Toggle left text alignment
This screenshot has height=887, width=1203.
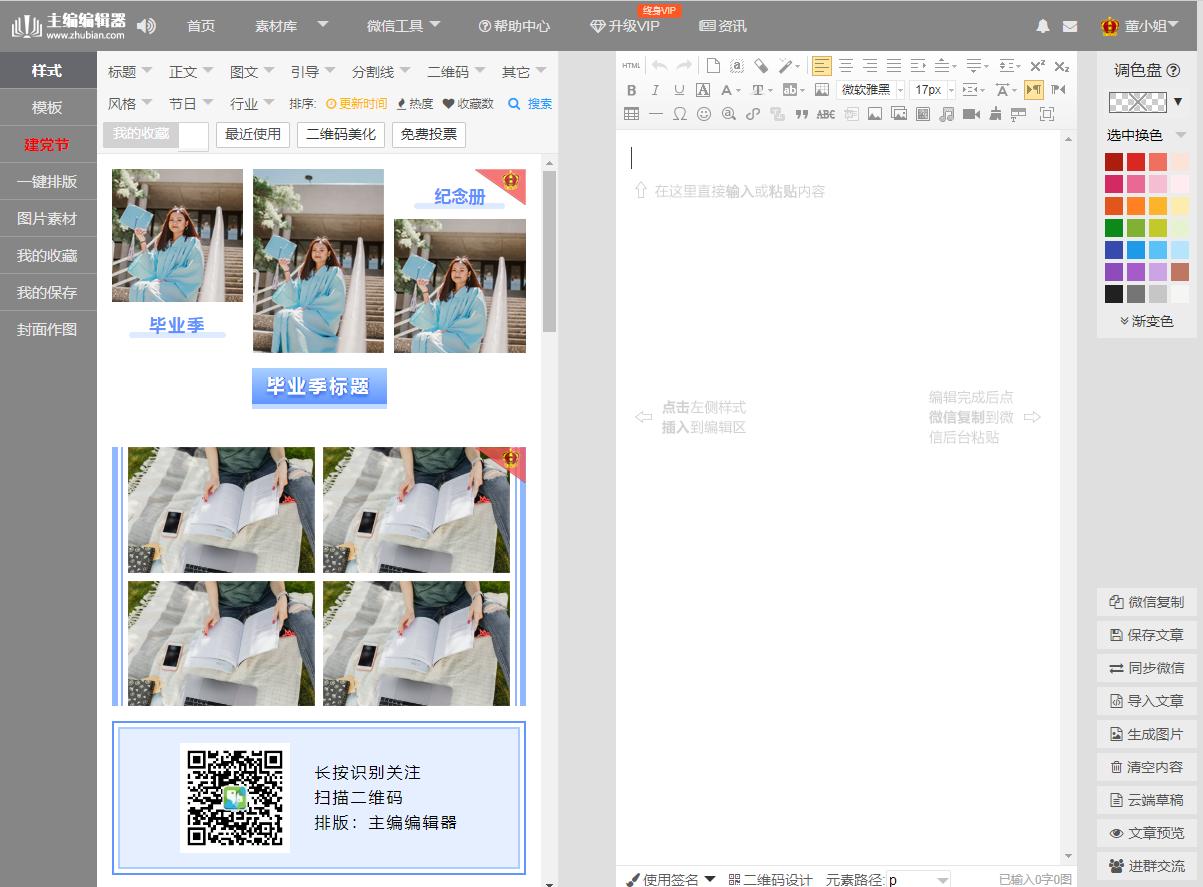(x=821, y=65)
